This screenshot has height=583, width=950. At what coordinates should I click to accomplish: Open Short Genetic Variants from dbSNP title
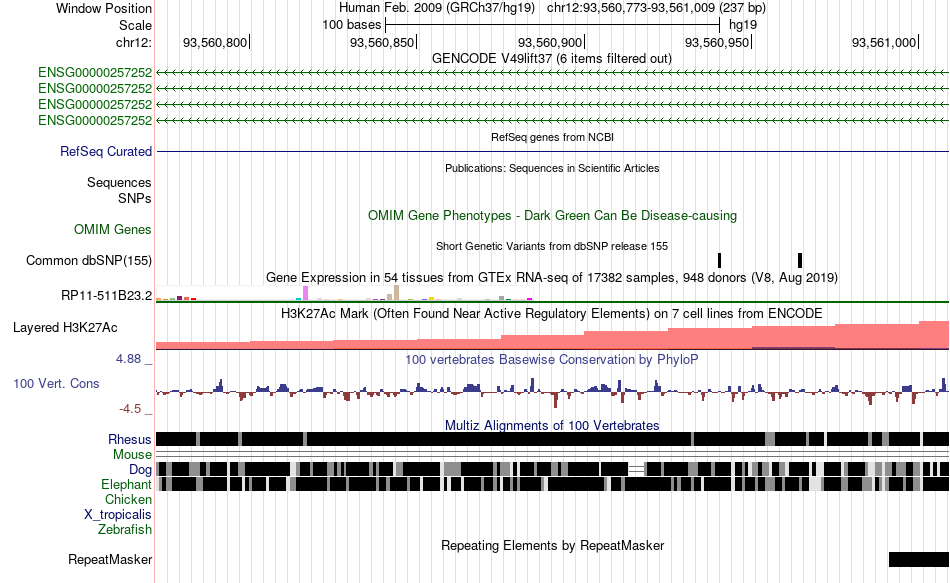tap(552, 247)
